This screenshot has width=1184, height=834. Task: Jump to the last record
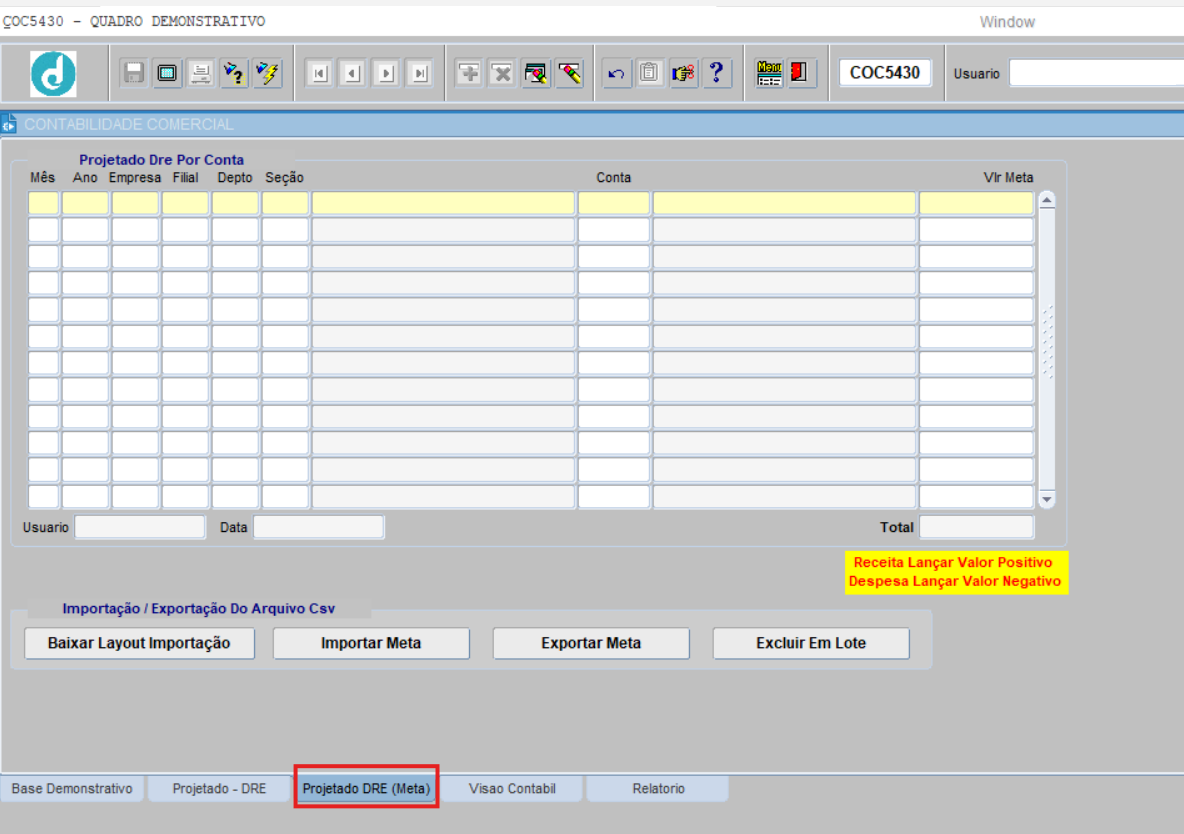pos(420,73)
